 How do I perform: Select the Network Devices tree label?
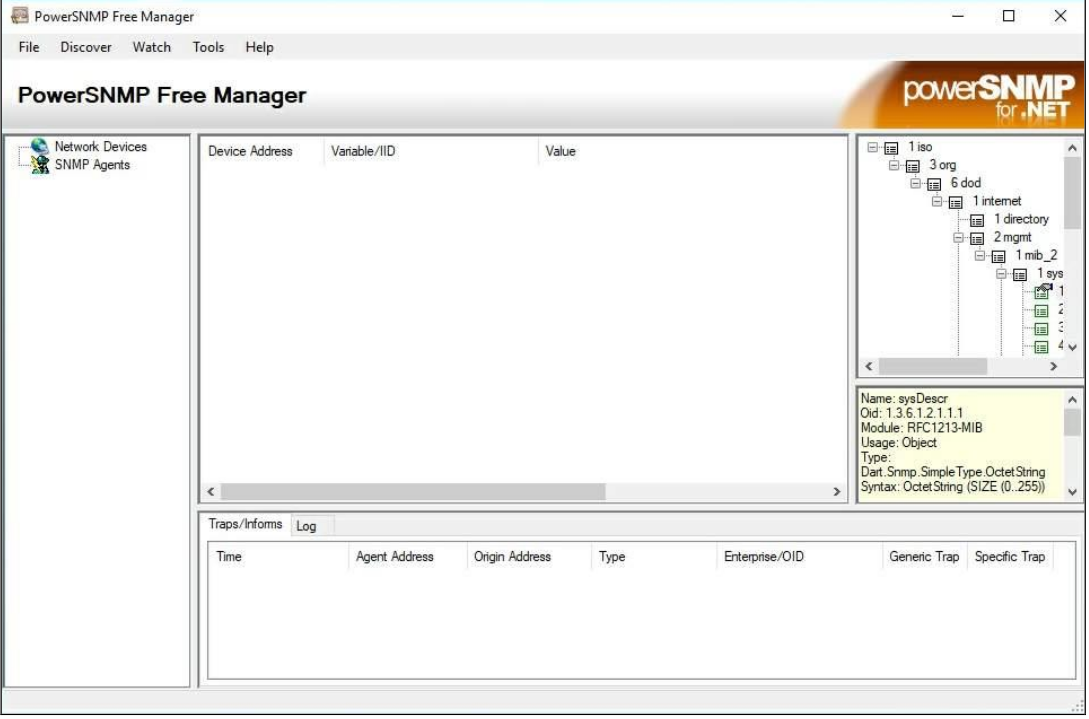click(x=101, y=147)
